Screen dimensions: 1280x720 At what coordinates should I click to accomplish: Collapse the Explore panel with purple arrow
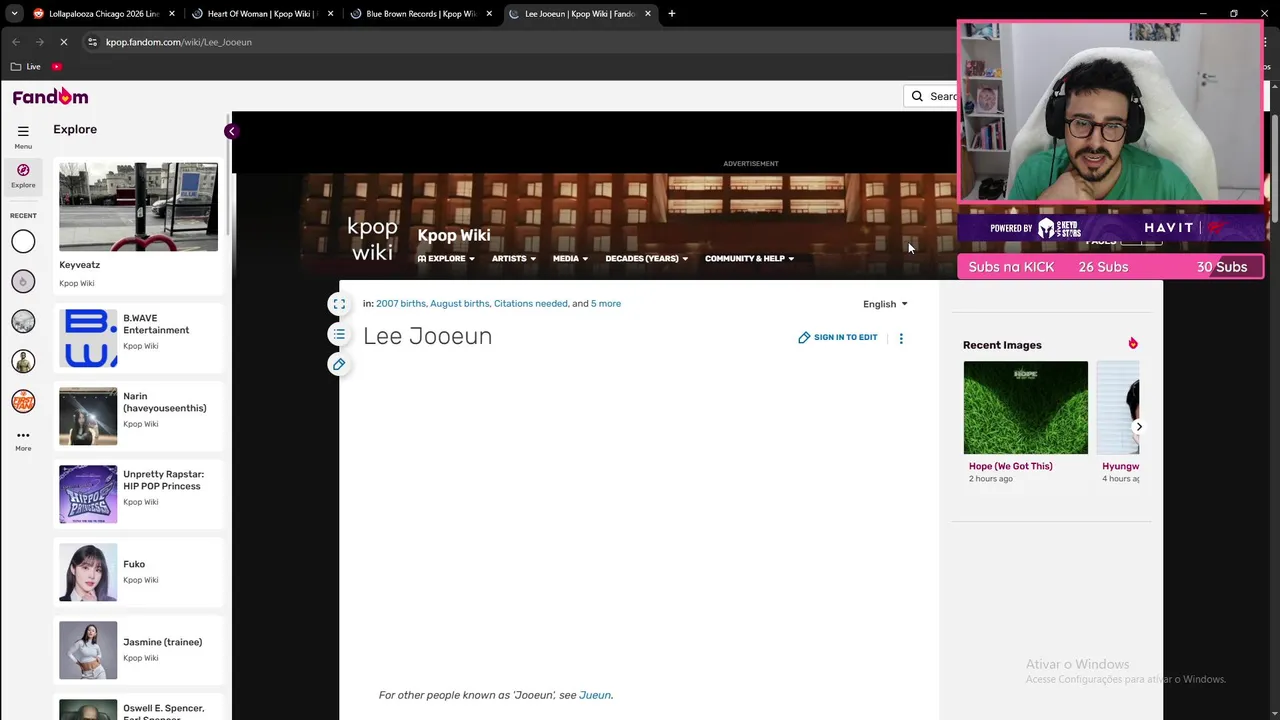point(231,131)
